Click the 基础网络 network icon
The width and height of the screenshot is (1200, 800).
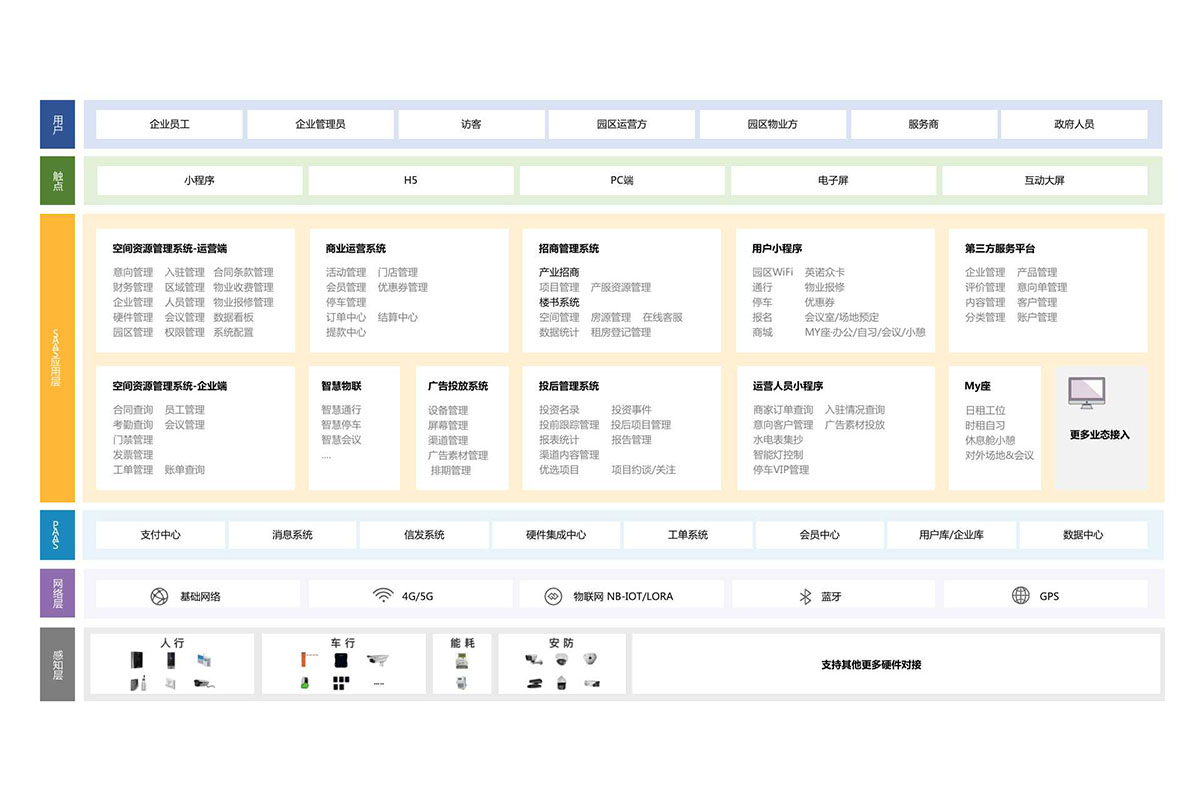(159, 596)
